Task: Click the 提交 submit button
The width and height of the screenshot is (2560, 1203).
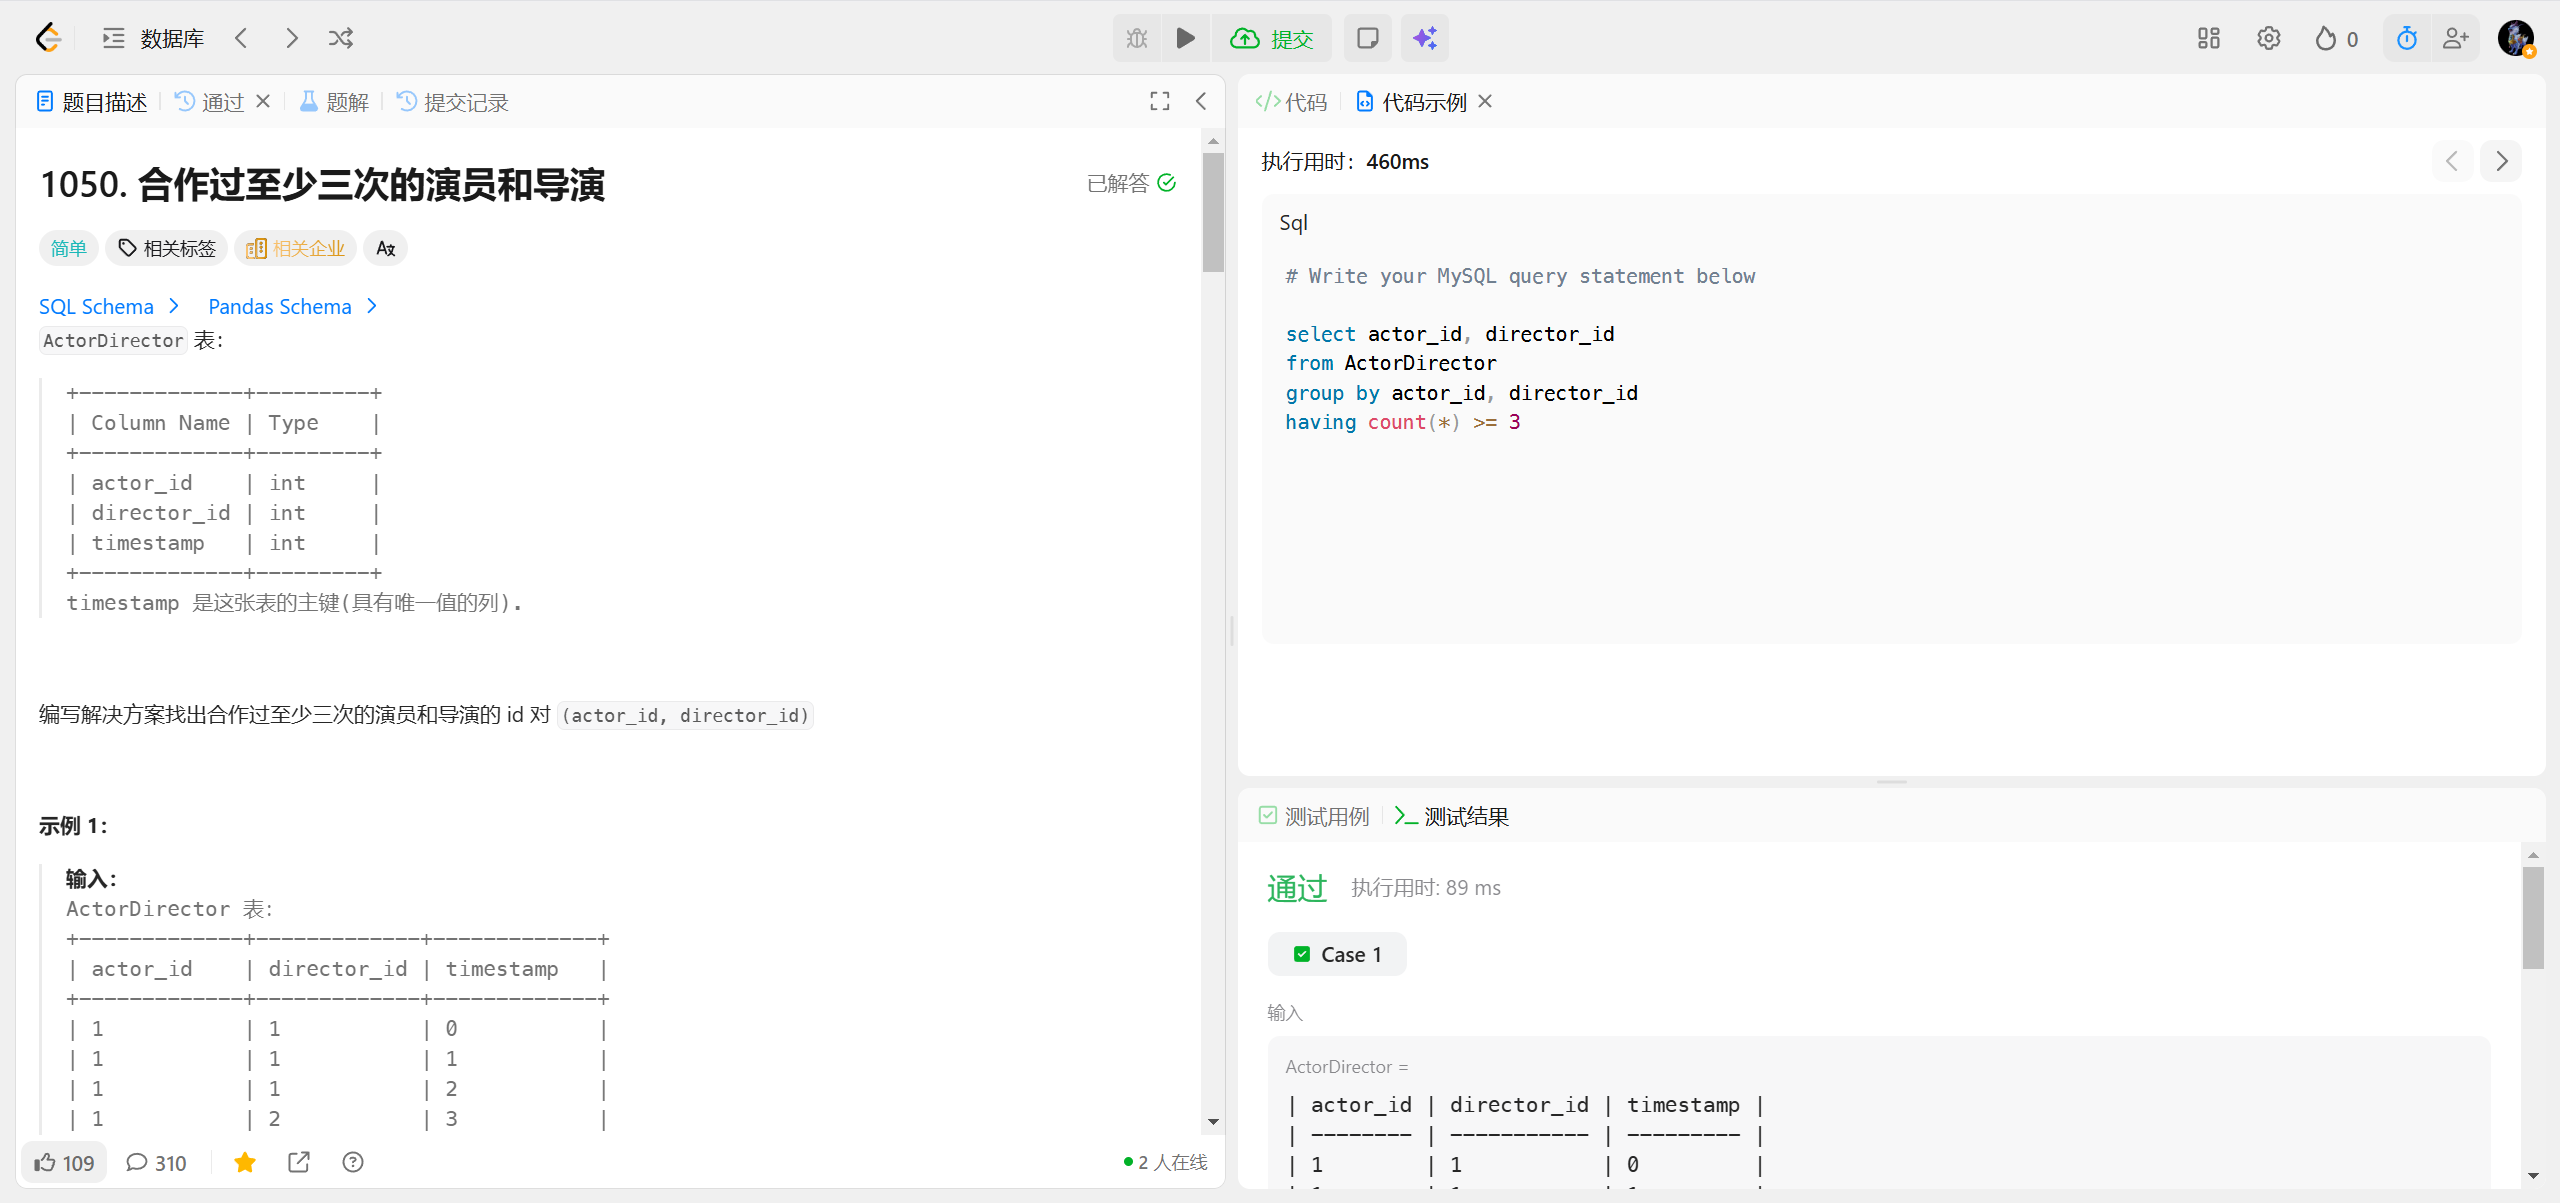Action: 1272,38
